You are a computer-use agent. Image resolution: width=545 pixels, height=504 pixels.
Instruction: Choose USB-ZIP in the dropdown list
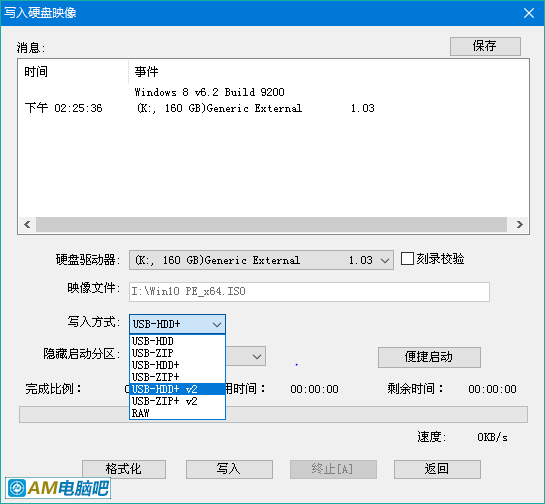(x=177, y=353)
